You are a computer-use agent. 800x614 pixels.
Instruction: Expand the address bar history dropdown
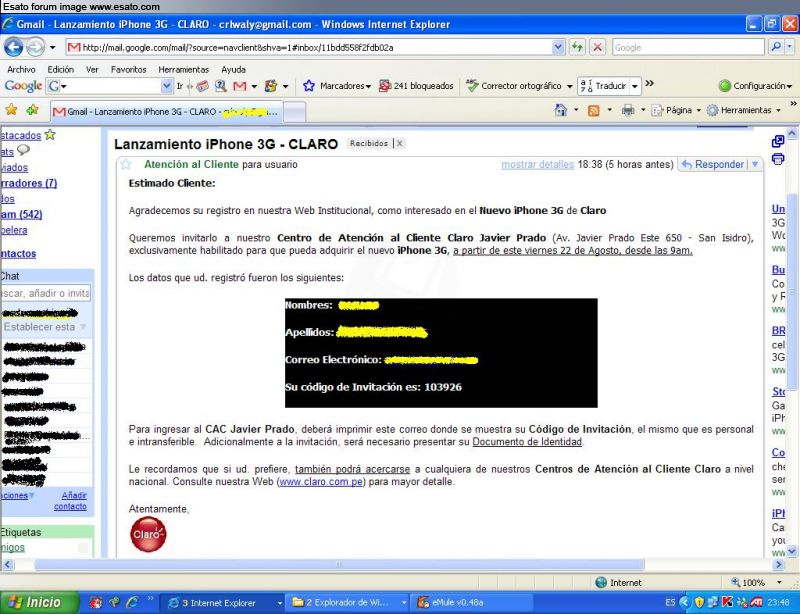558,47
